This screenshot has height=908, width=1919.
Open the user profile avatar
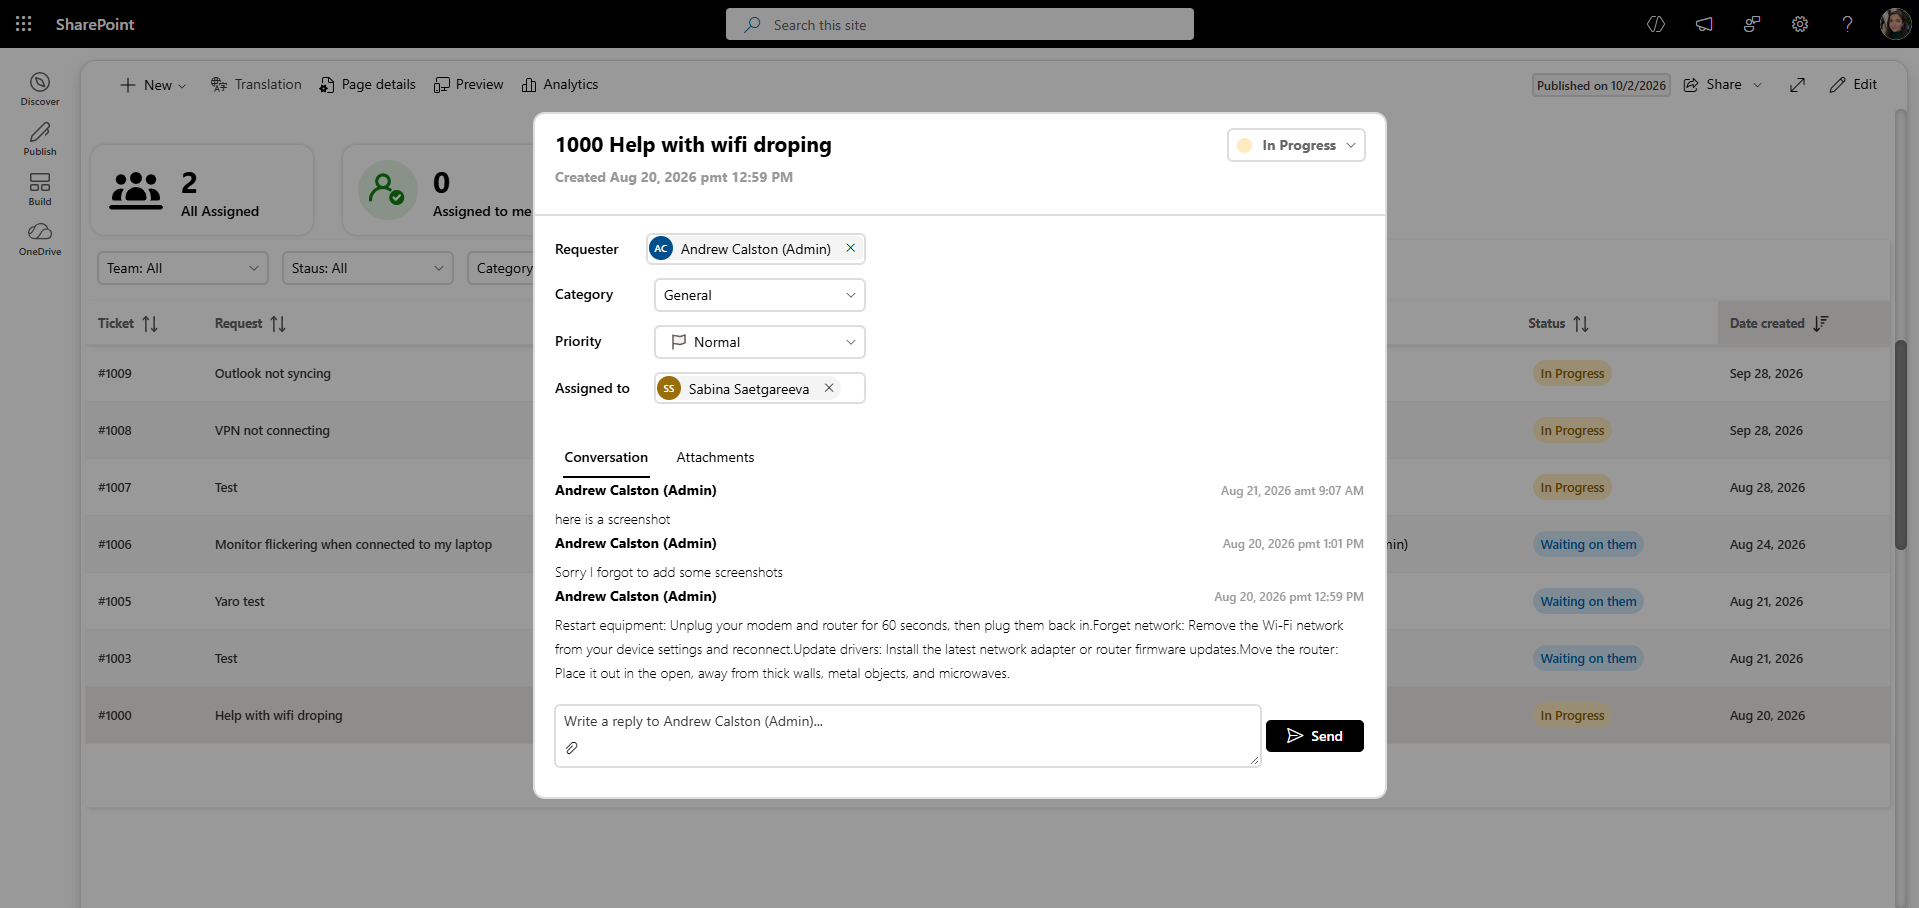(1895, 24)
